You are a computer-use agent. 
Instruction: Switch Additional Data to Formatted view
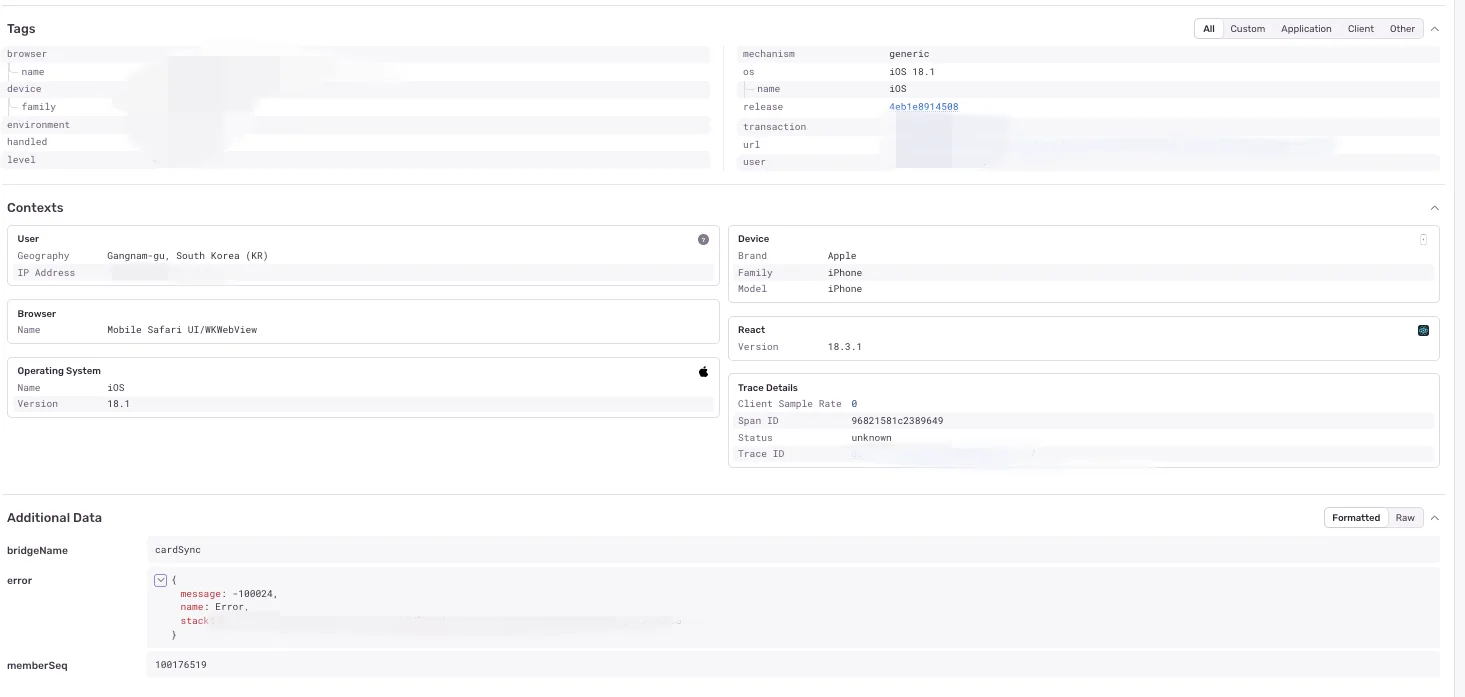(1356, 518)
